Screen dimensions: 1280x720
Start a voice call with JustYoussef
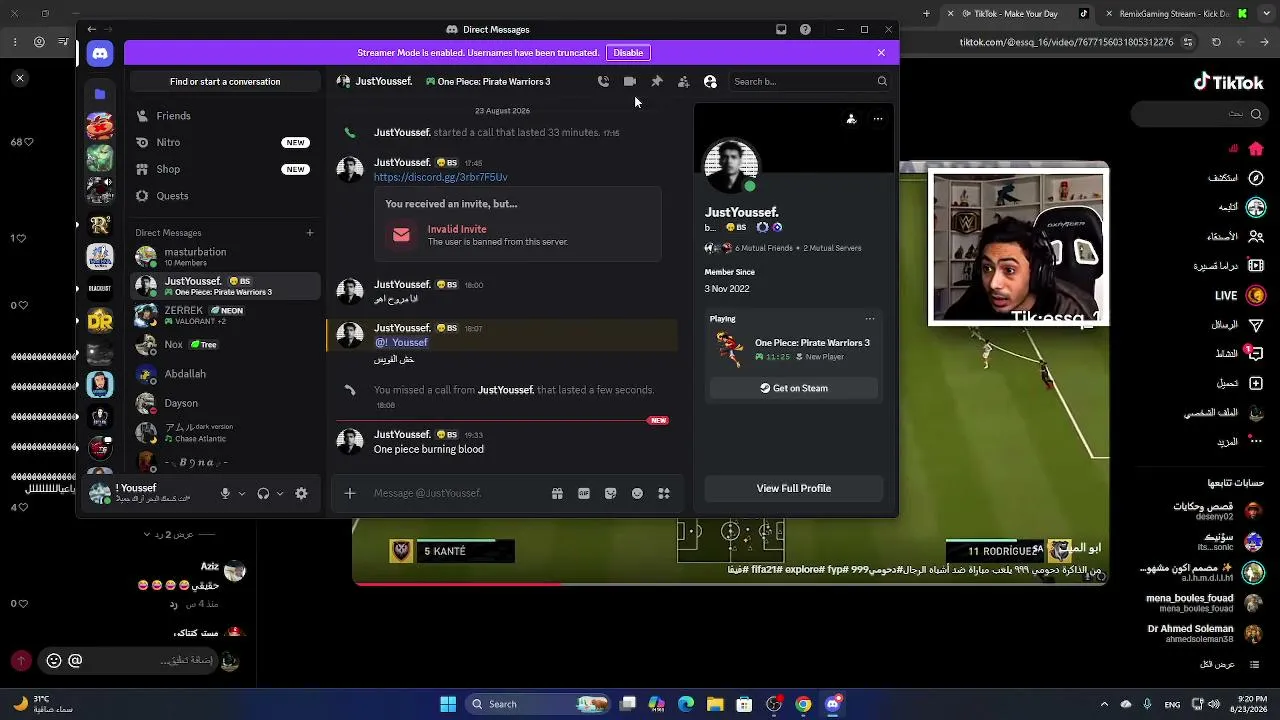[x=603, y=82]
